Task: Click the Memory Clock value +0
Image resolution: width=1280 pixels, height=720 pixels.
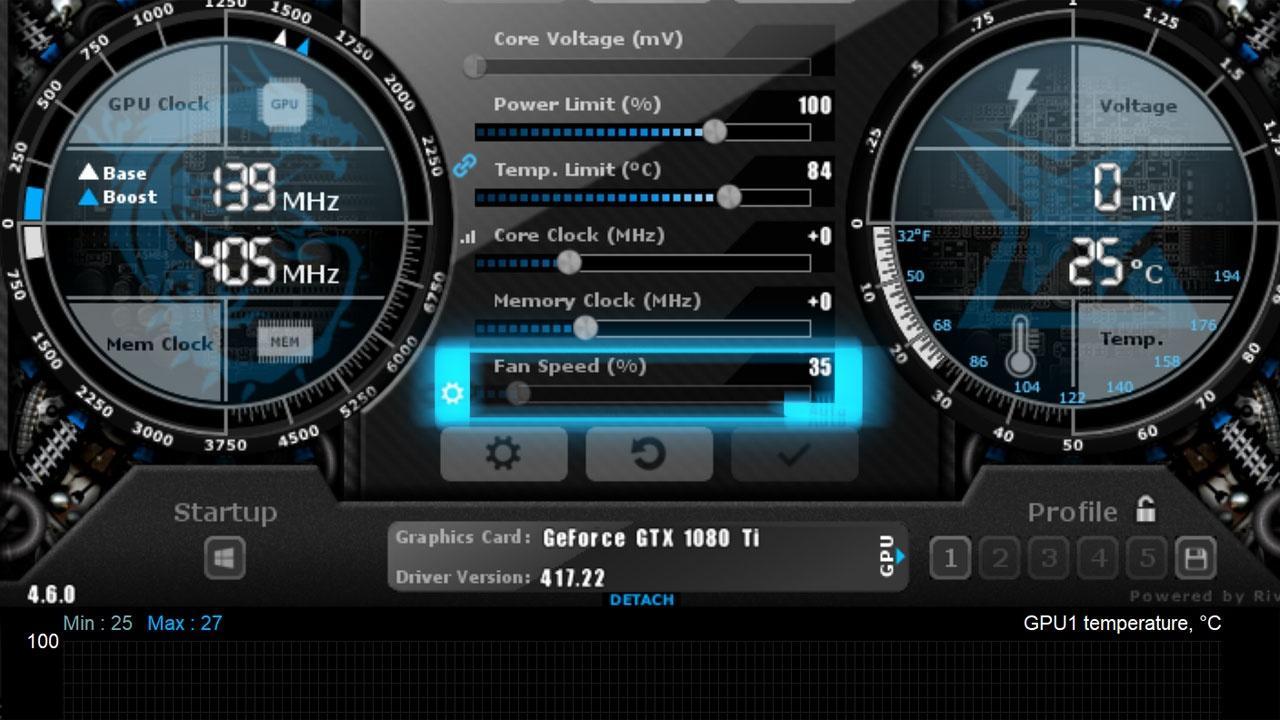Action: pyautogui.click(x=819, y=301)
